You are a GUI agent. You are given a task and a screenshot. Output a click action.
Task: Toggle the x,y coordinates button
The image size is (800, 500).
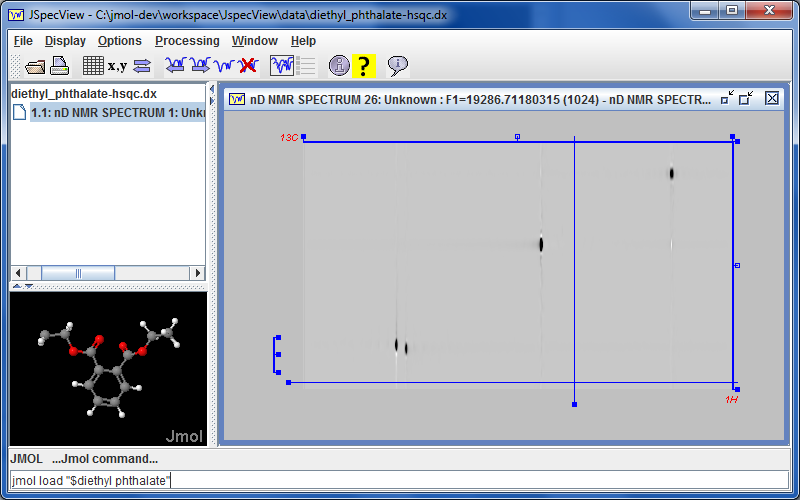tap(117, 66)
